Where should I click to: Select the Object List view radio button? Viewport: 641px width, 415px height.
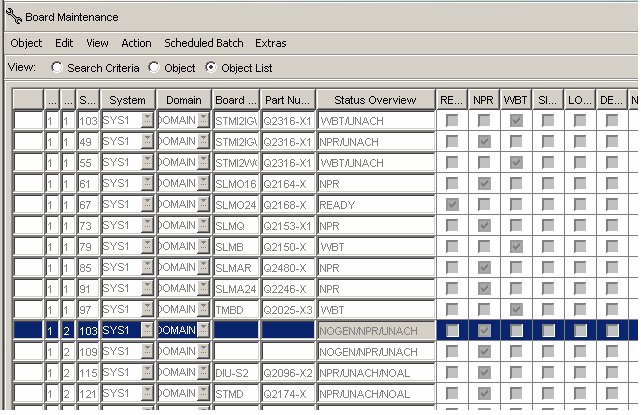tap(211, 67)
